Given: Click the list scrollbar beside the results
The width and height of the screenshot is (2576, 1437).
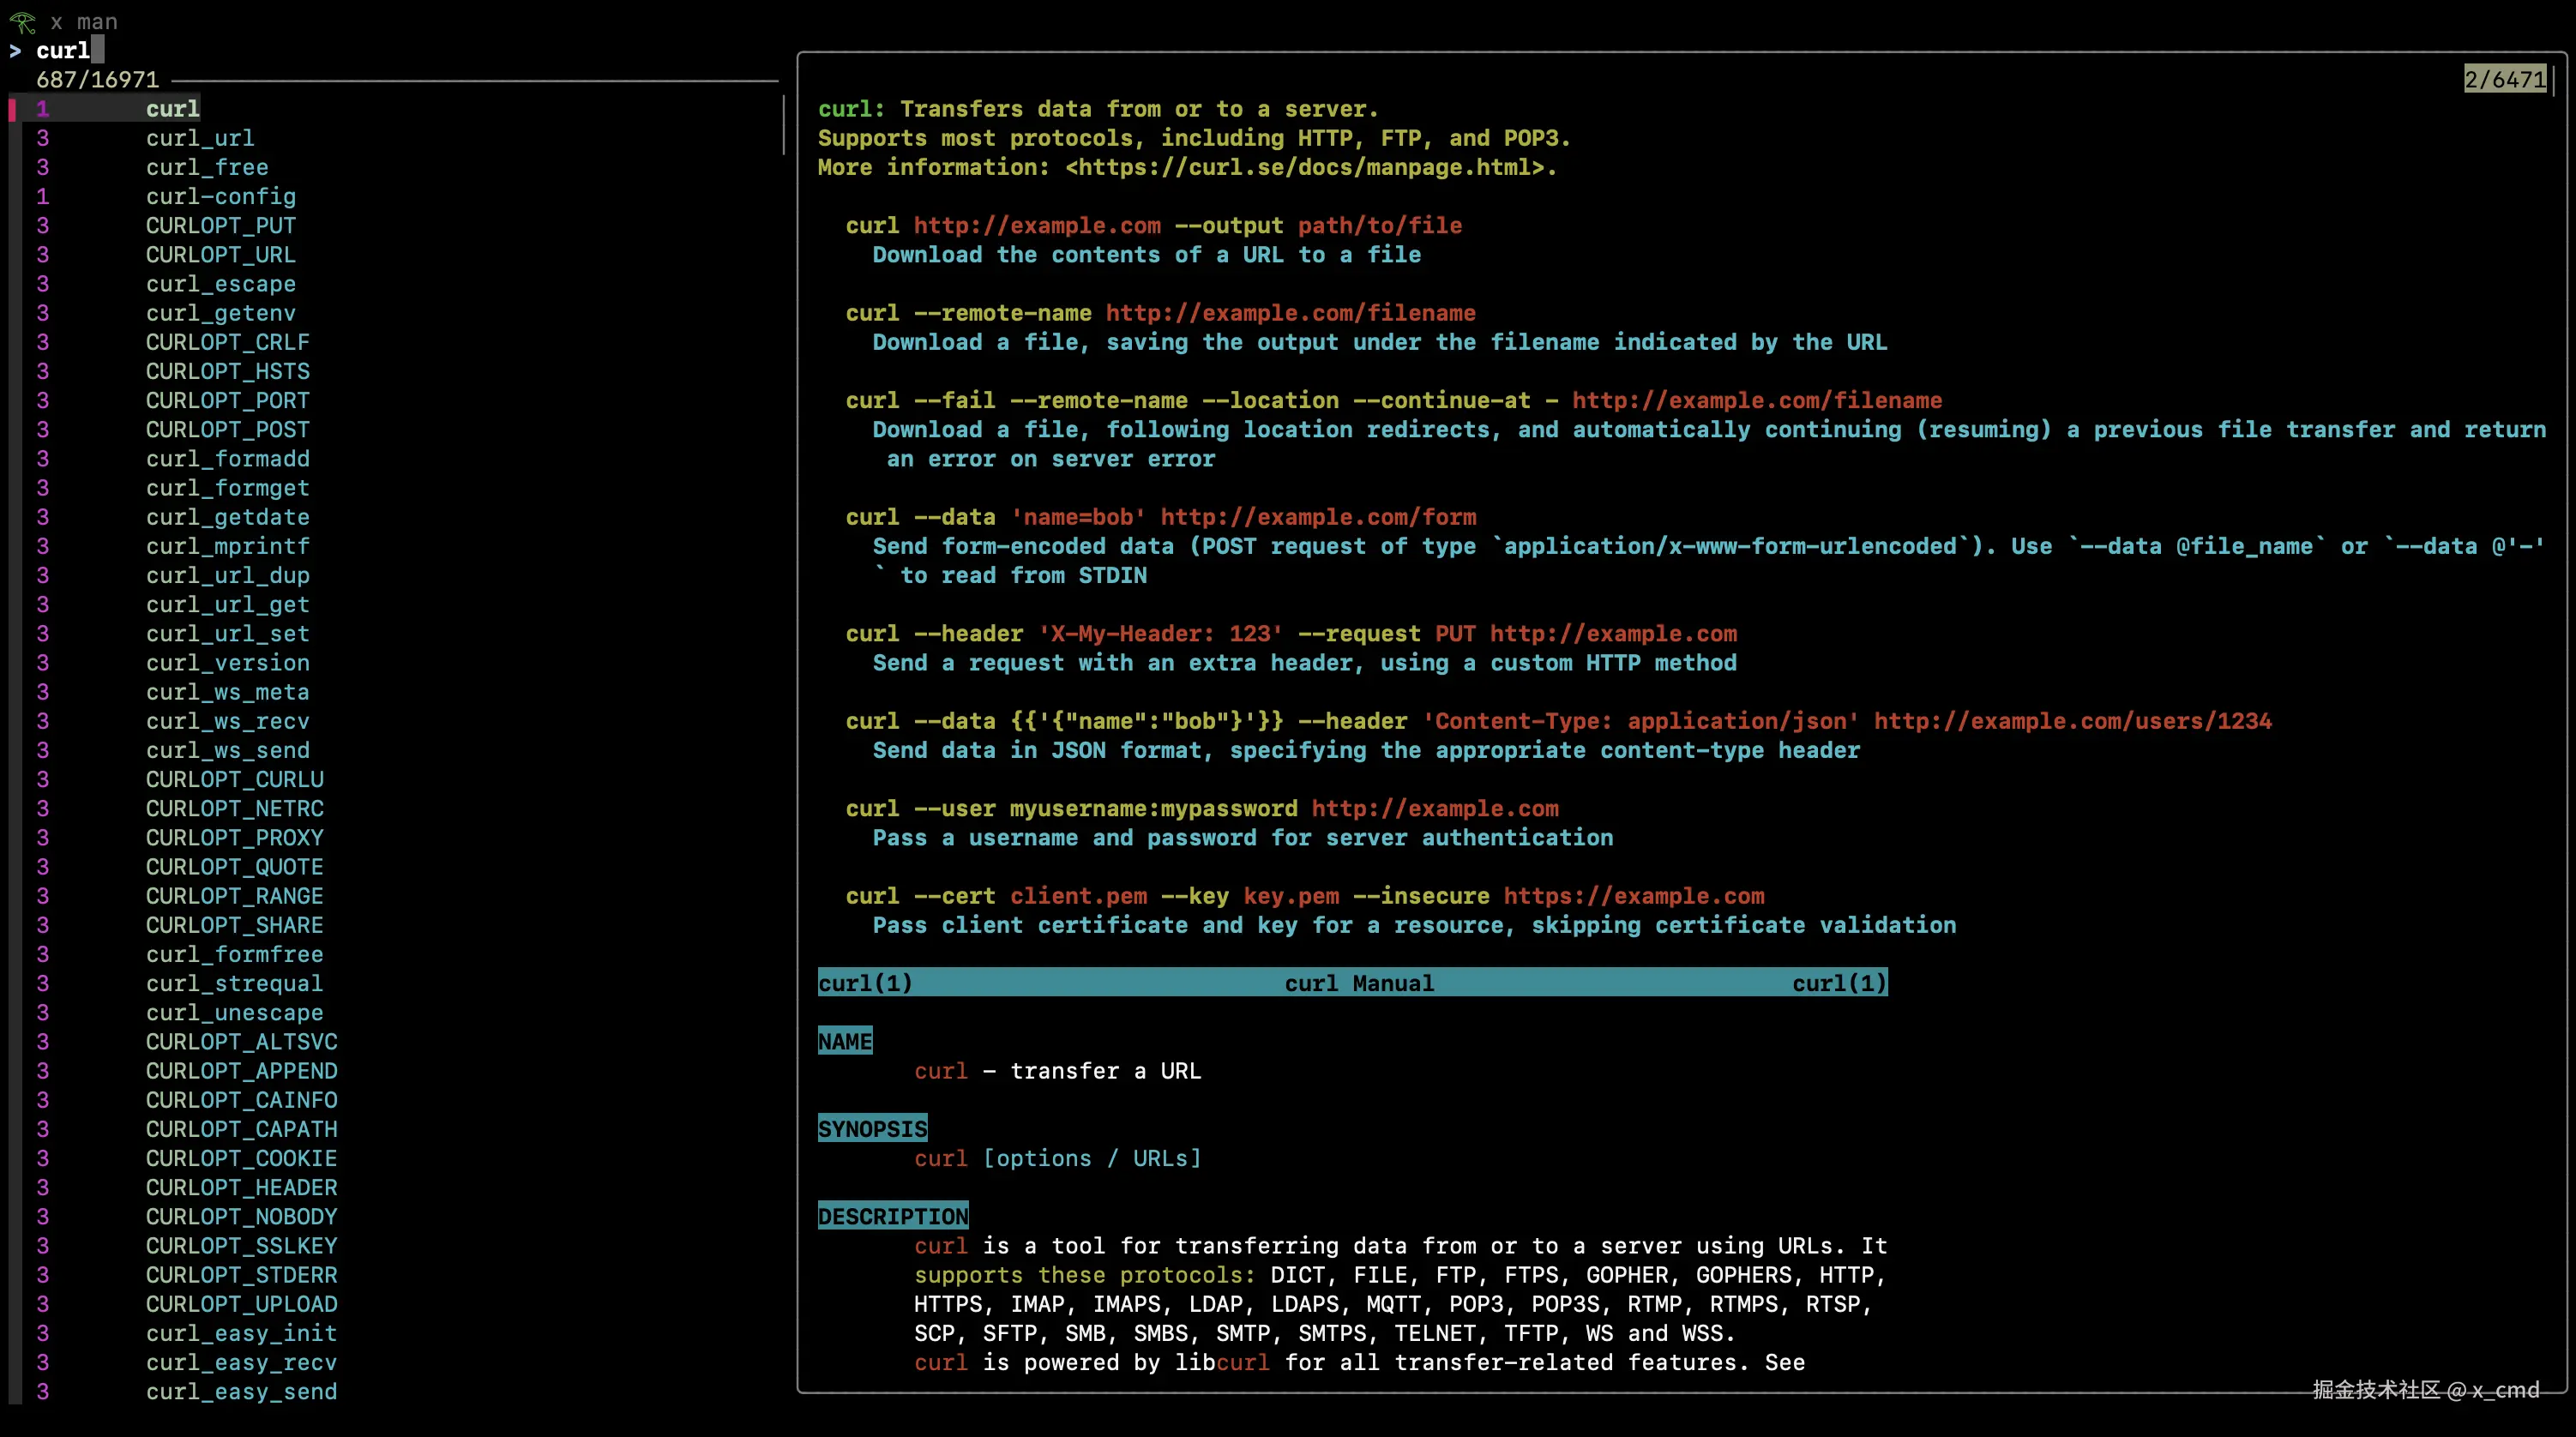Looking at the screenshot, I should point(783,124).
